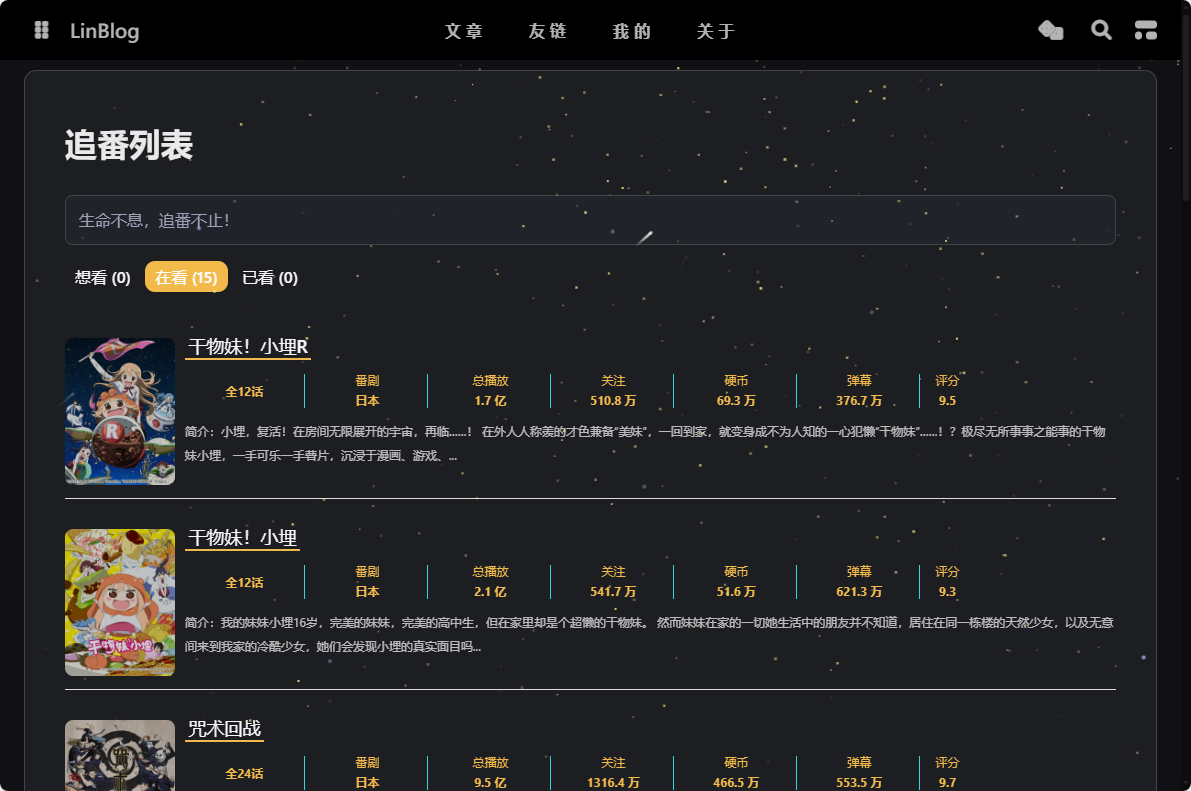This screenshot has height=791, width=1191.
Task: Click the dice random-article icon
Action: click(x=1050, y=30)
